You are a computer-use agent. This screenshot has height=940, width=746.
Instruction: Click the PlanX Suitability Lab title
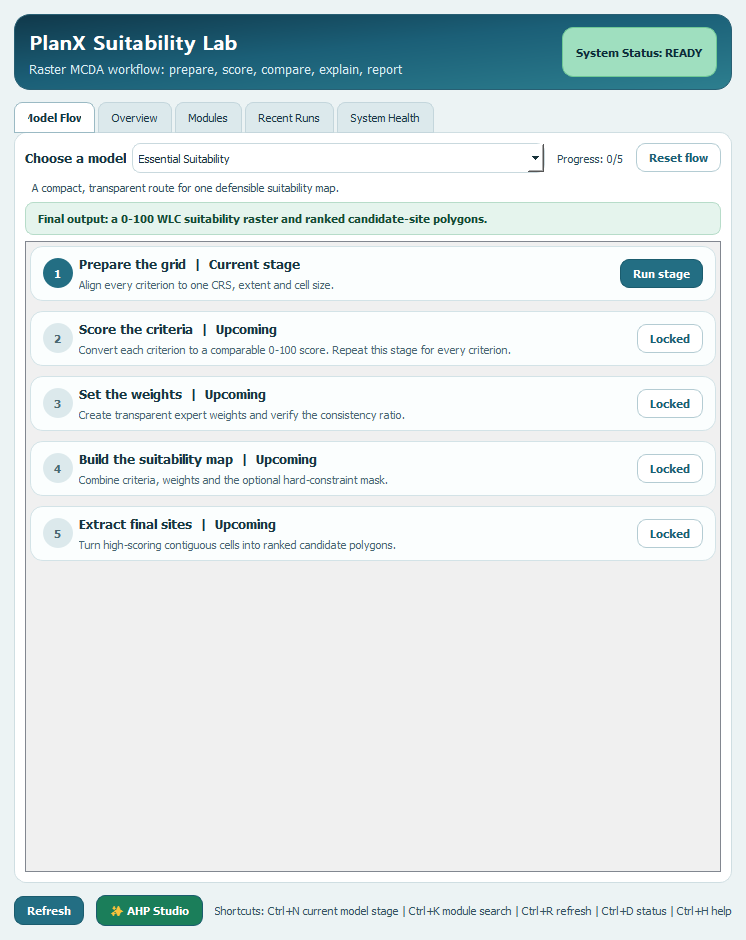(x=133, y=43)
